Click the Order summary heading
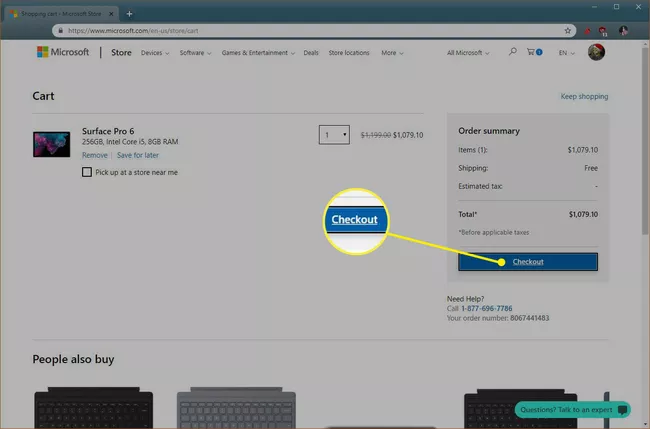This screenshot has height=429, width=650. click(x=489, y=131)
